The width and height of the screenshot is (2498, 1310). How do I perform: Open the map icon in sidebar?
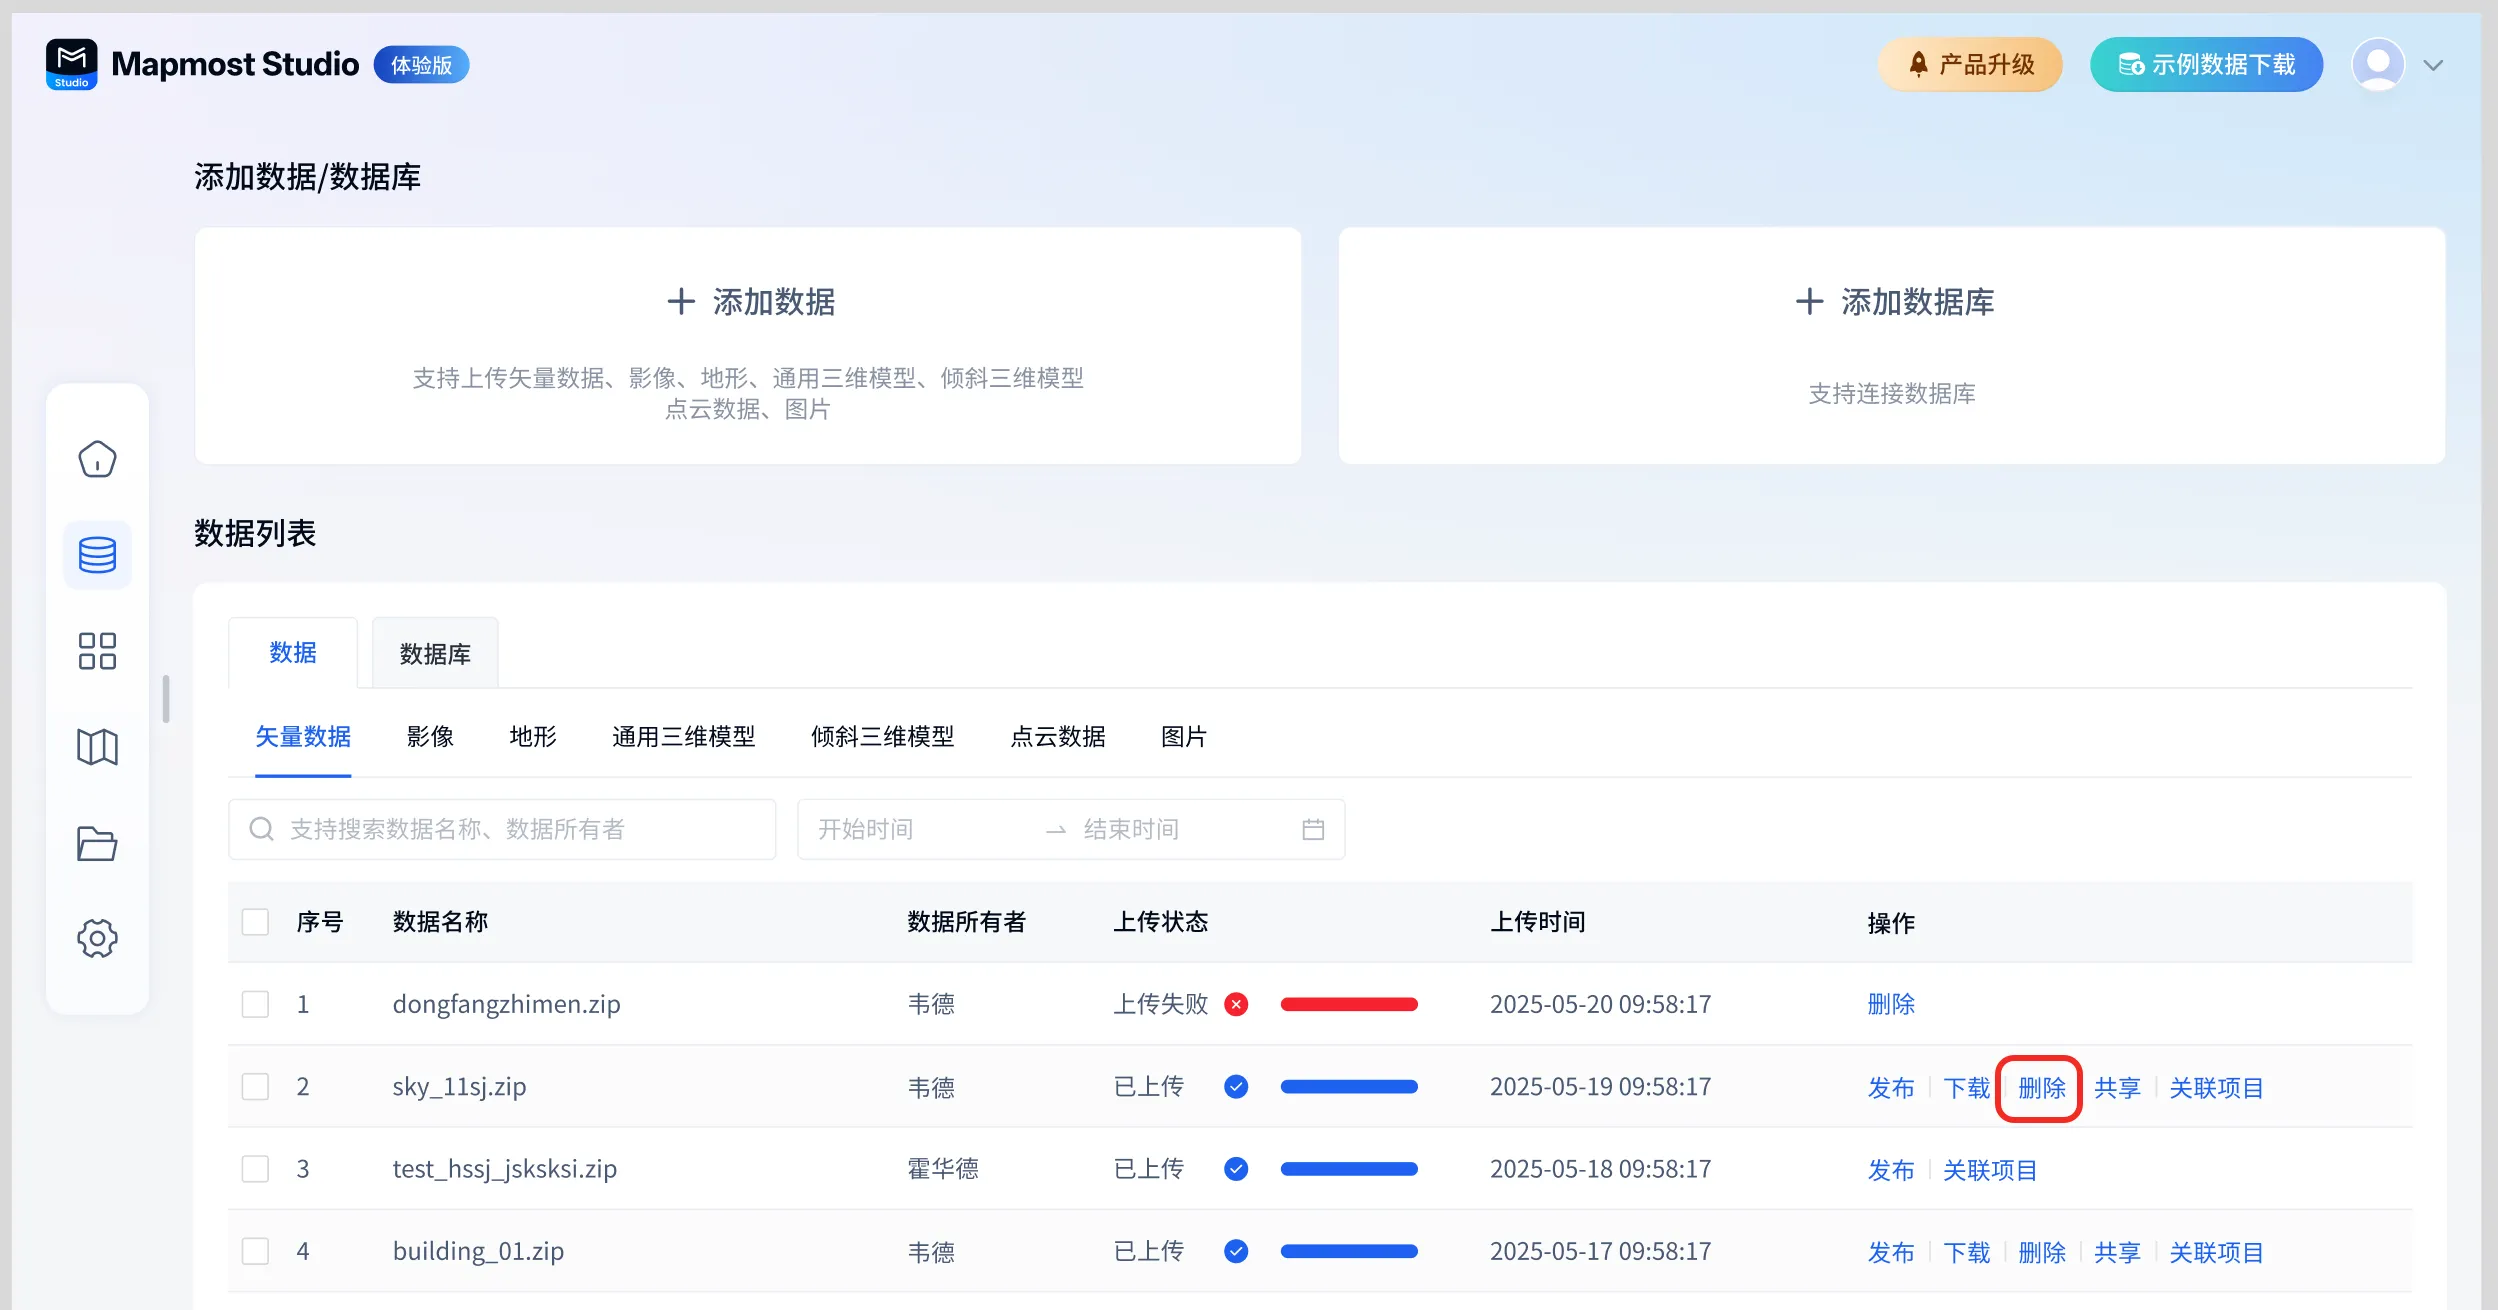point(97,747)
